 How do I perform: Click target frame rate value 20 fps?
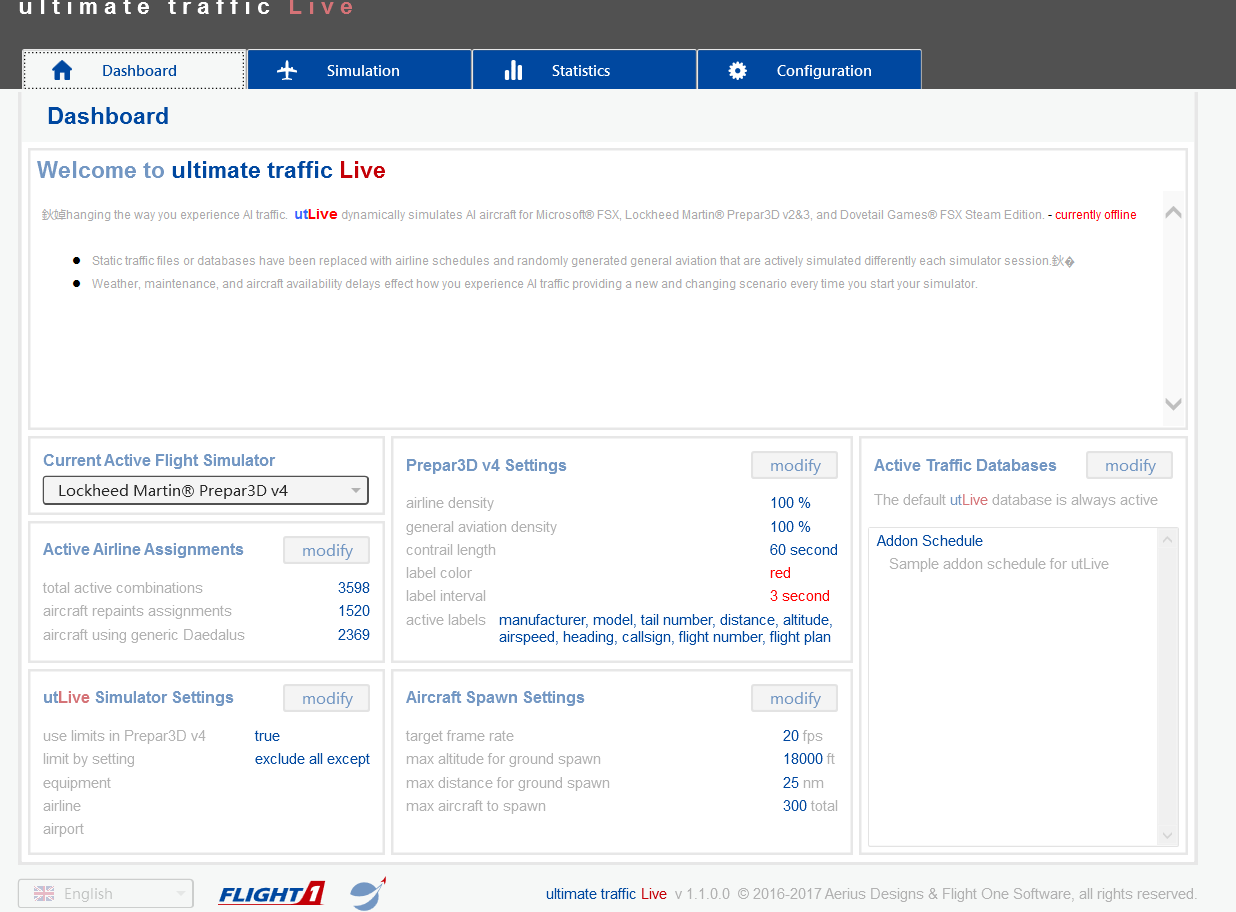point(804,736)
